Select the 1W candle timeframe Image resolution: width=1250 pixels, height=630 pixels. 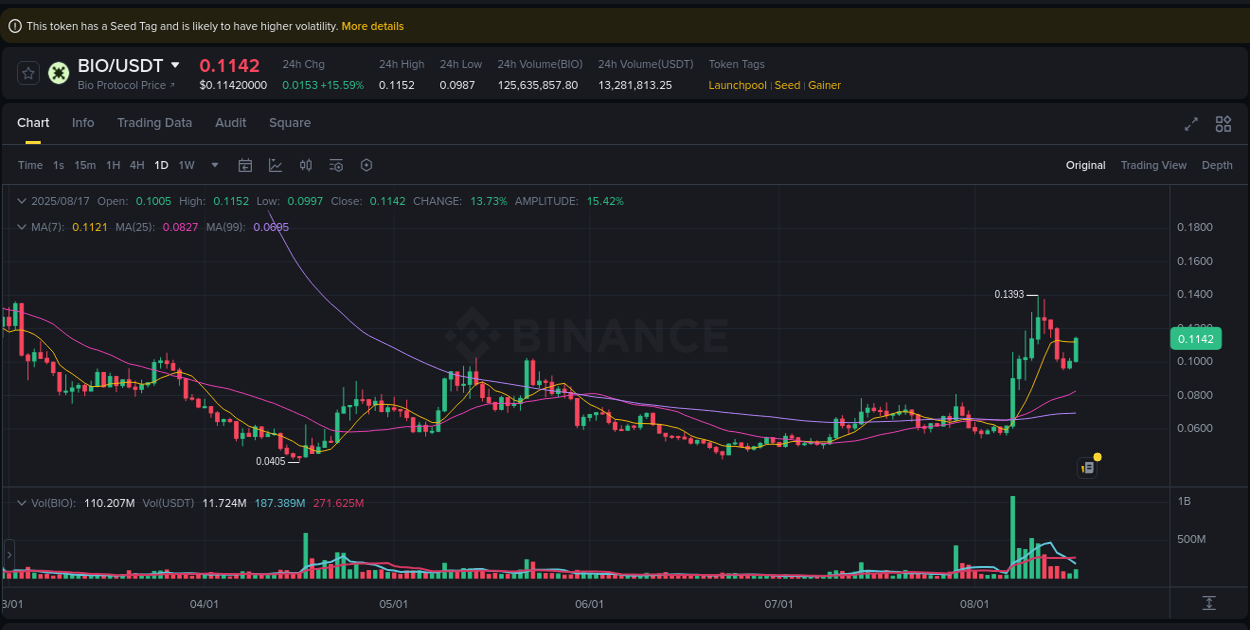point(186,165)
